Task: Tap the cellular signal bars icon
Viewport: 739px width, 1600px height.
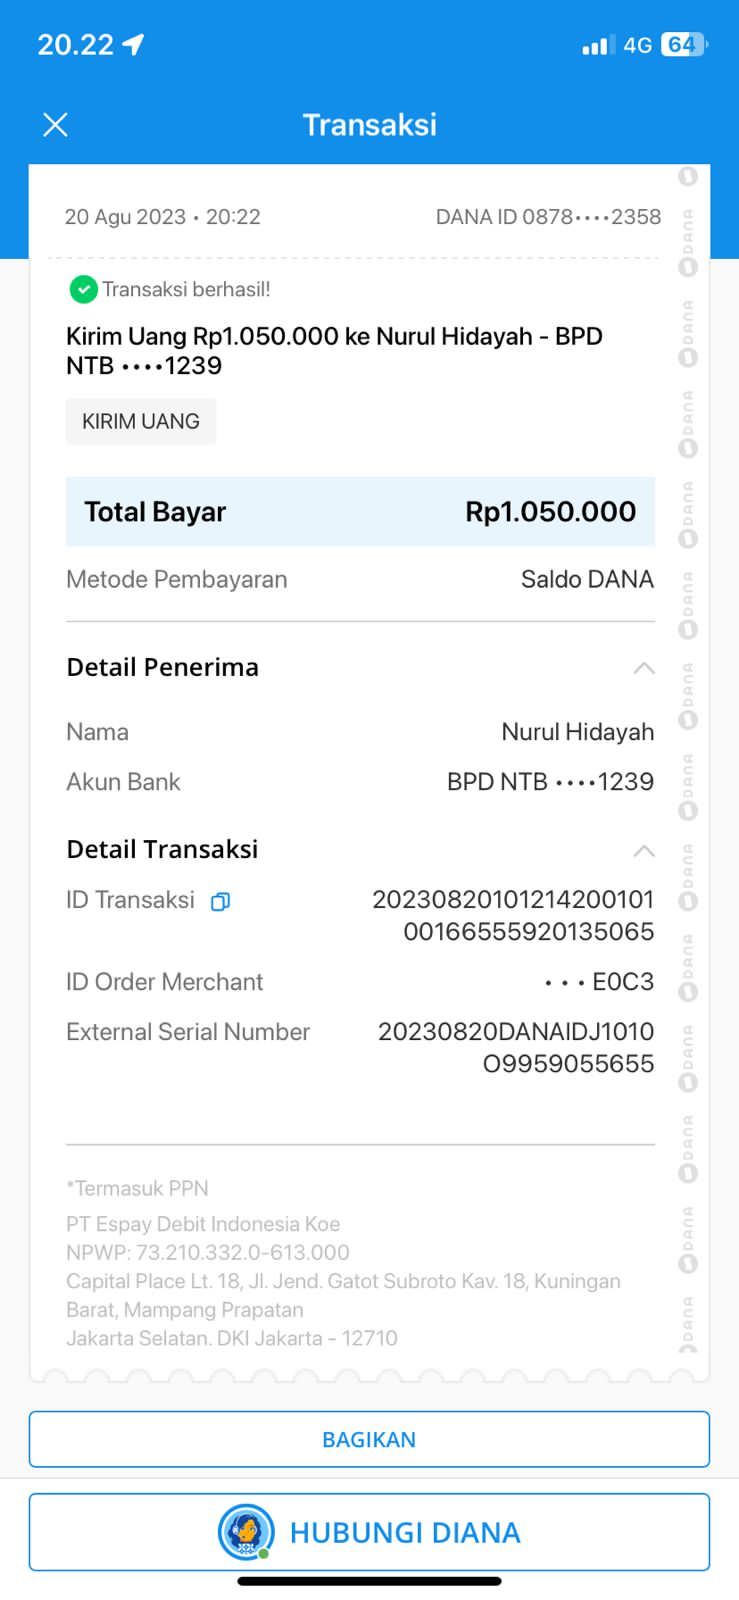Action: click(x=596, y=46)
